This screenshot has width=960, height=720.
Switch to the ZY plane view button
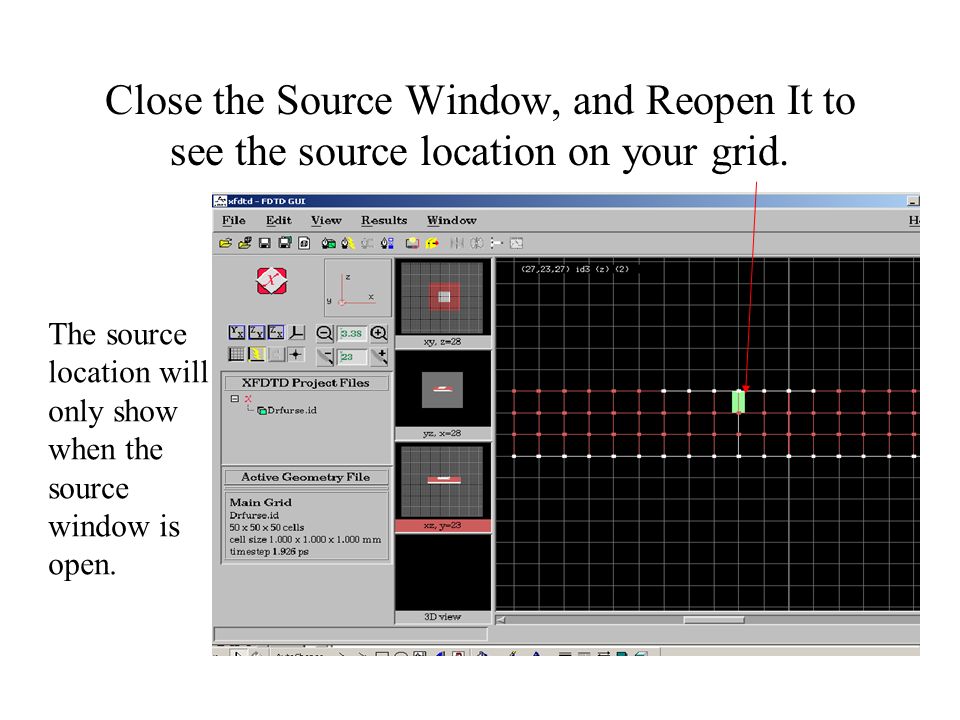click(257, 332)
